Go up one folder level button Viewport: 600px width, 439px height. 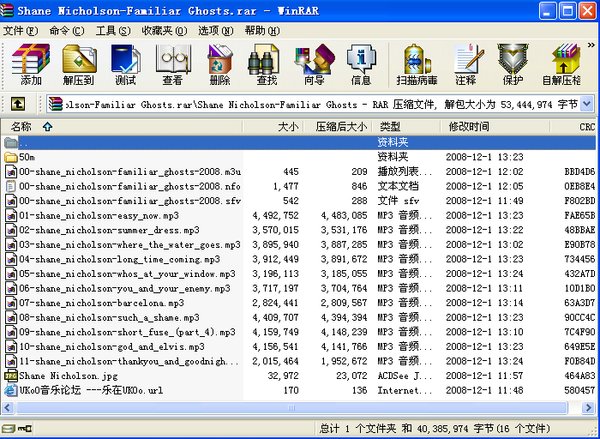click(x=18, y=104)
